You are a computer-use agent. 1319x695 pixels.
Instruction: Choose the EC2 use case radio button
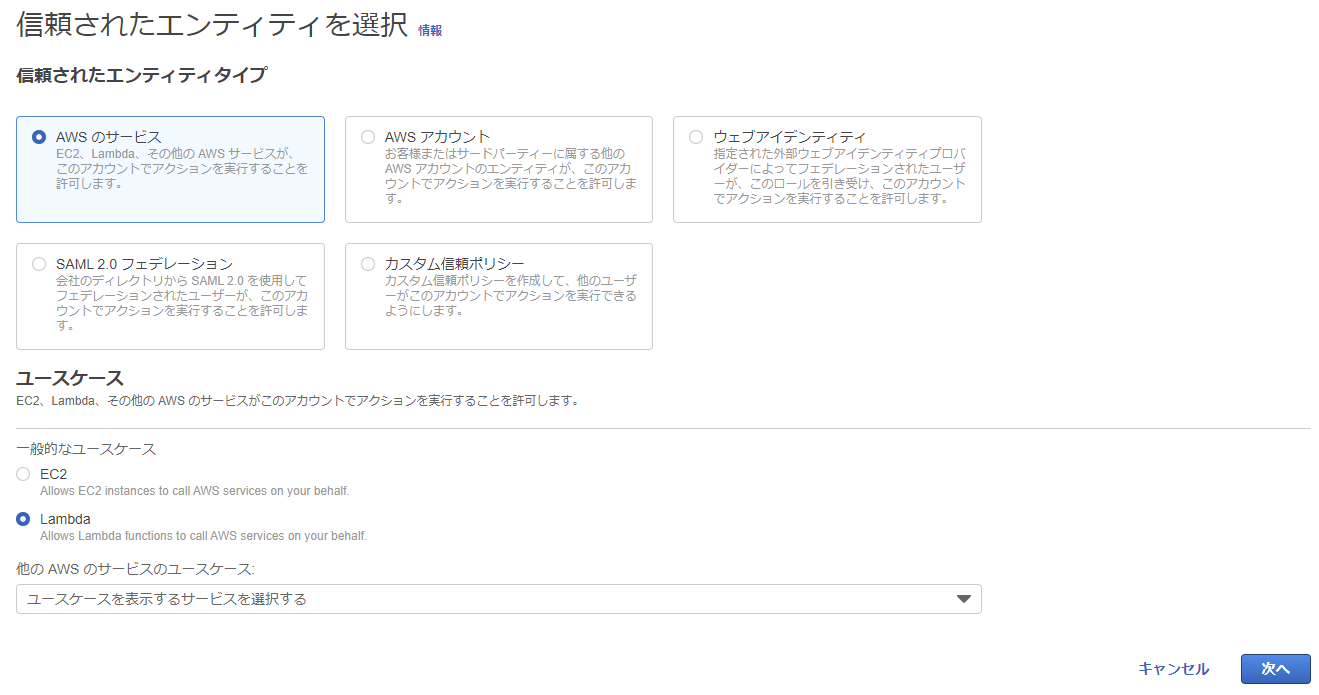pos(23,474)
